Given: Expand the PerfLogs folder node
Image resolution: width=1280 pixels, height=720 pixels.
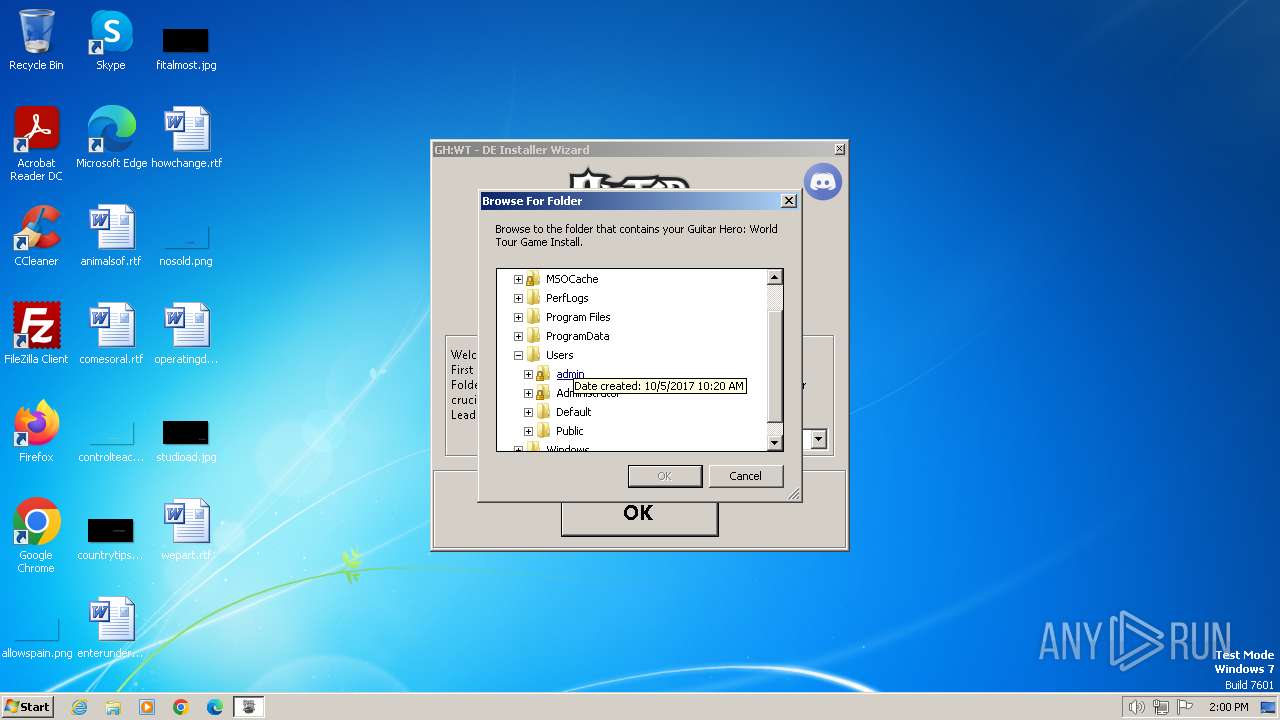Looking at the screenshot, I should (518, 298).
